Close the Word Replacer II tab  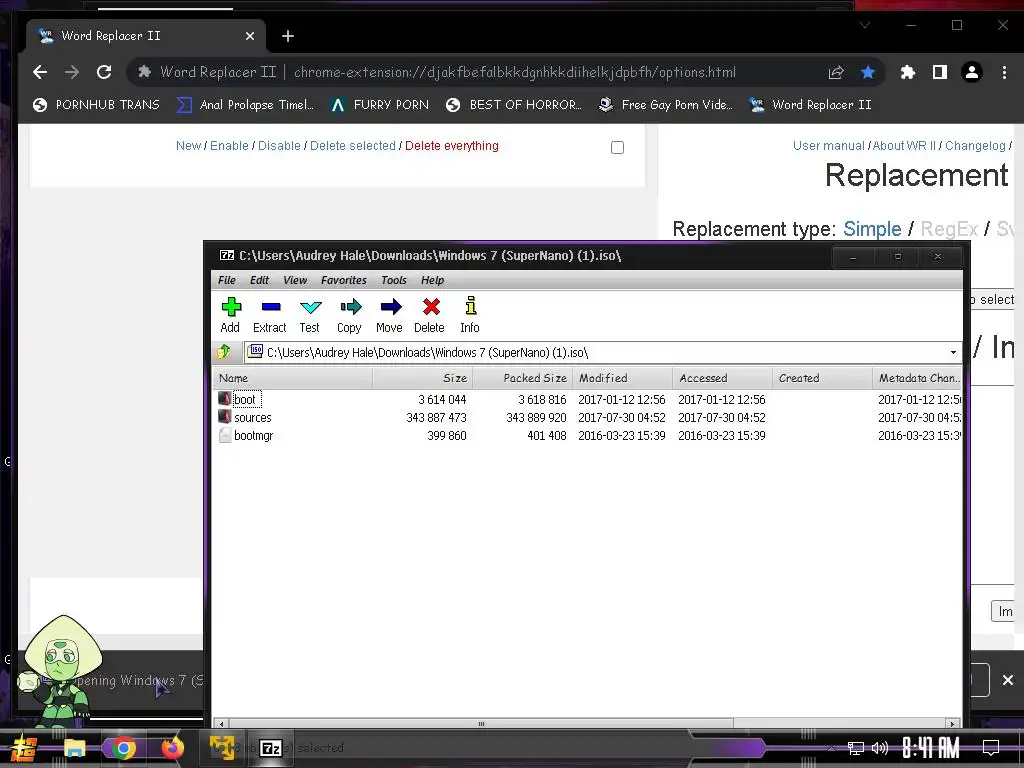tap(249, 36)
